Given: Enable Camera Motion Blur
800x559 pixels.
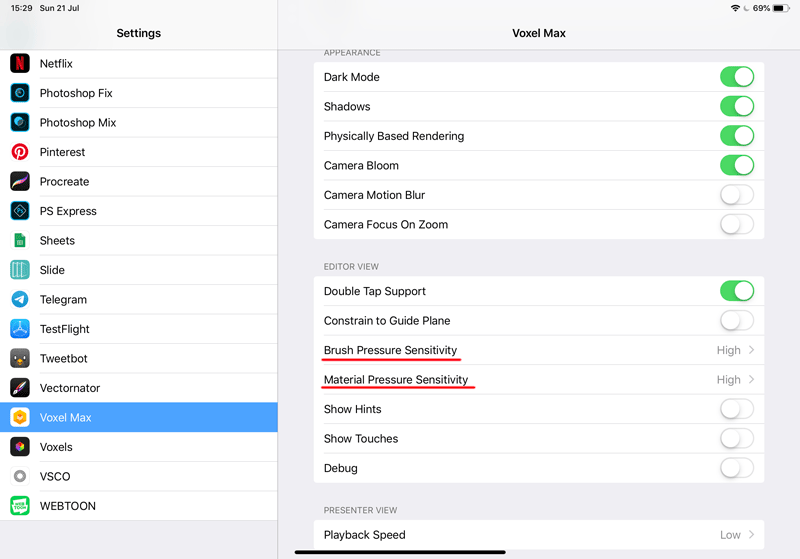Looking at the screenshot, I should tap(737, 195).
